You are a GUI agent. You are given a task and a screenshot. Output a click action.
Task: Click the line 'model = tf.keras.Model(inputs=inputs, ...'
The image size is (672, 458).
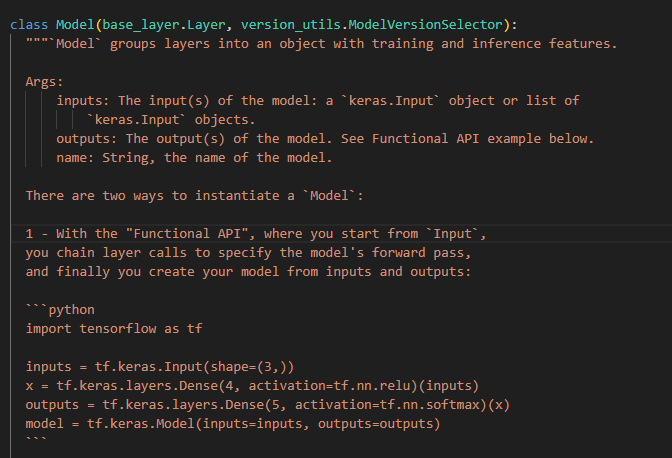tap(233, 424)
